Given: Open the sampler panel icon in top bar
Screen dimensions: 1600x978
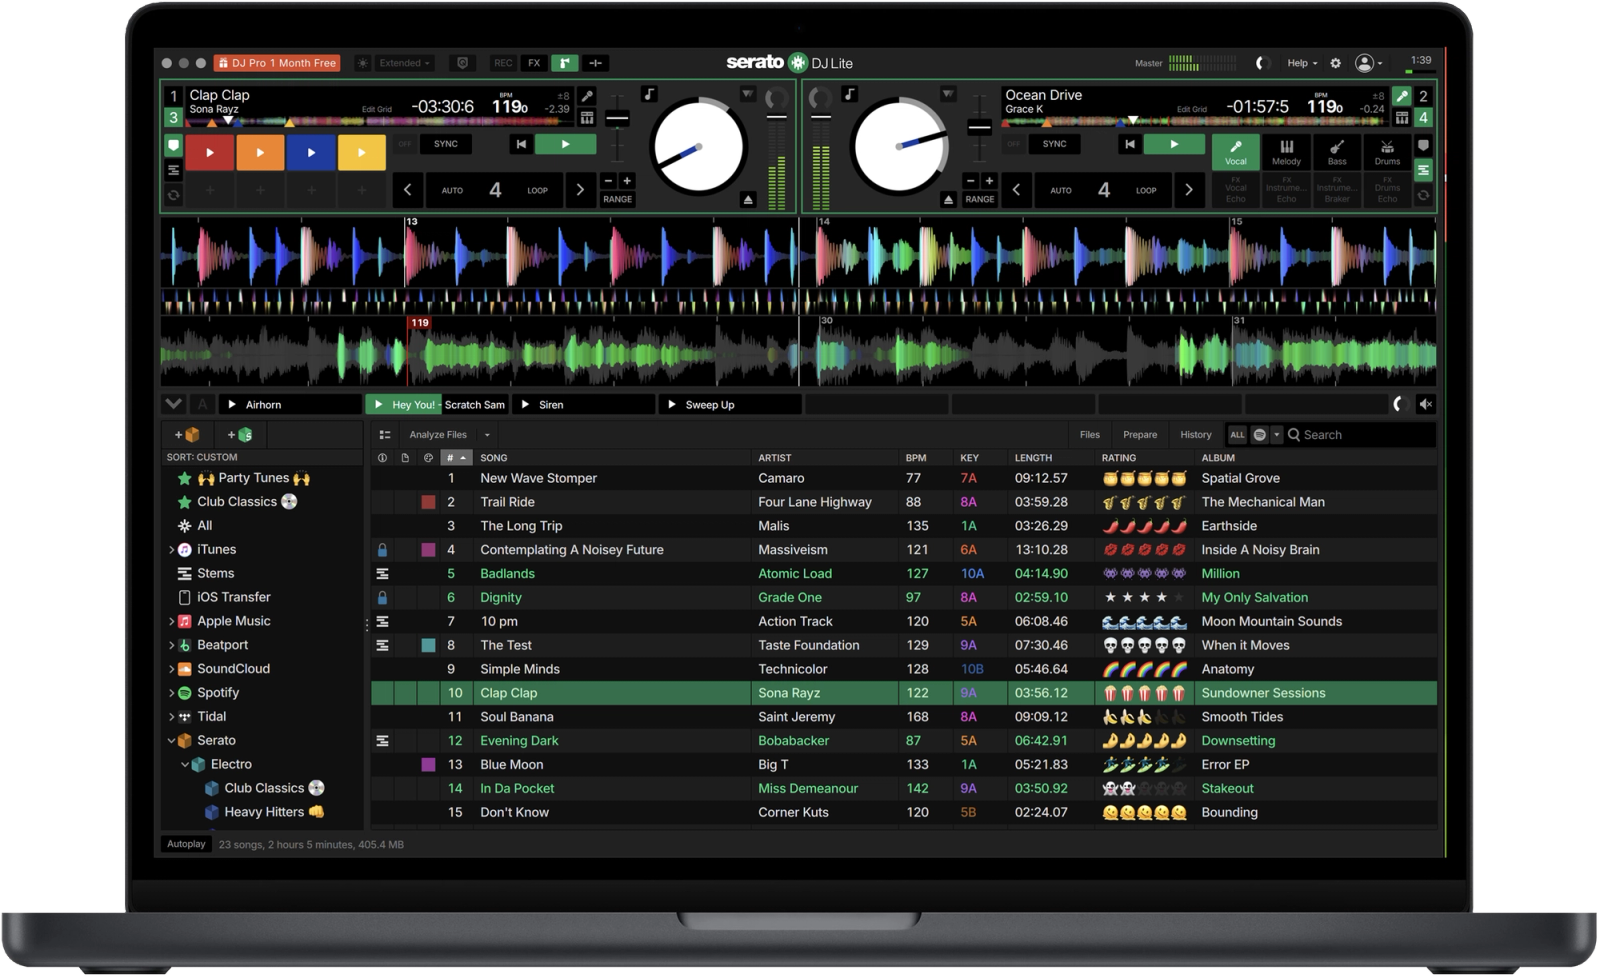Looking at the screenshot, I should pyautogui.click(x=565, y=63).
